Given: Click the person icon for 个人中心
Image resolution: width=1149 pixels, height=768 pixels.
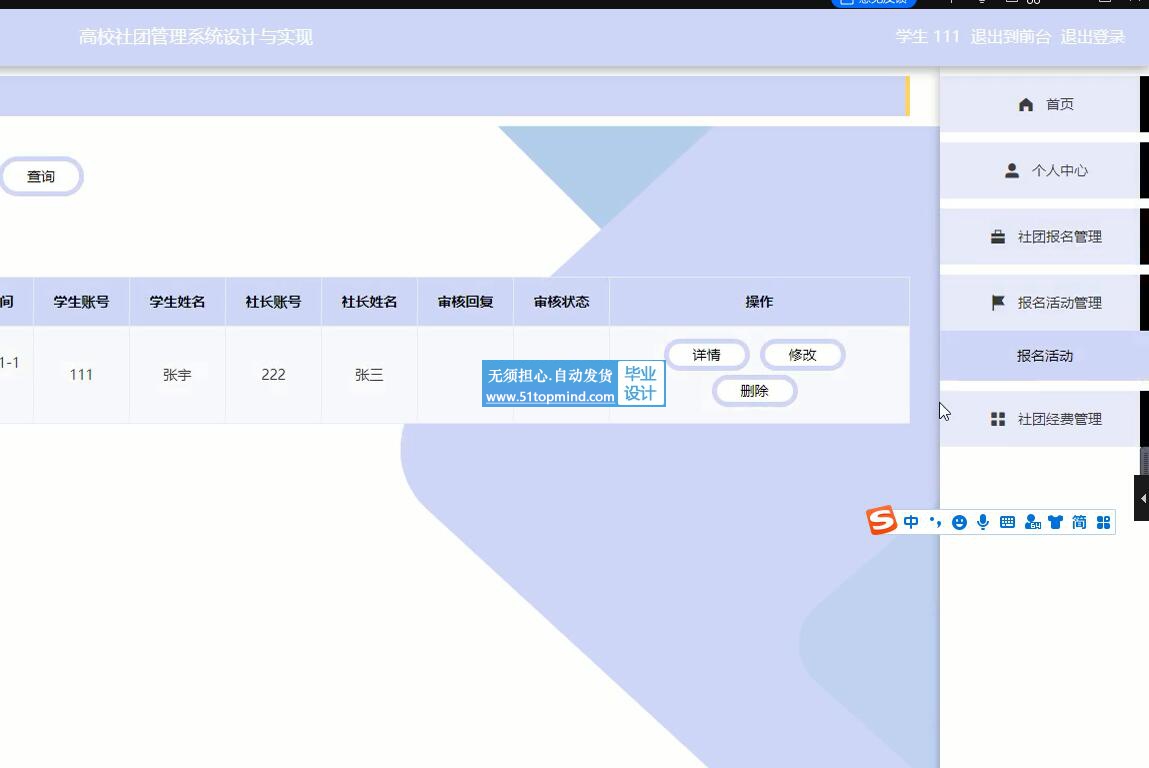Looking at the screenshot, I should [1011, 171].
